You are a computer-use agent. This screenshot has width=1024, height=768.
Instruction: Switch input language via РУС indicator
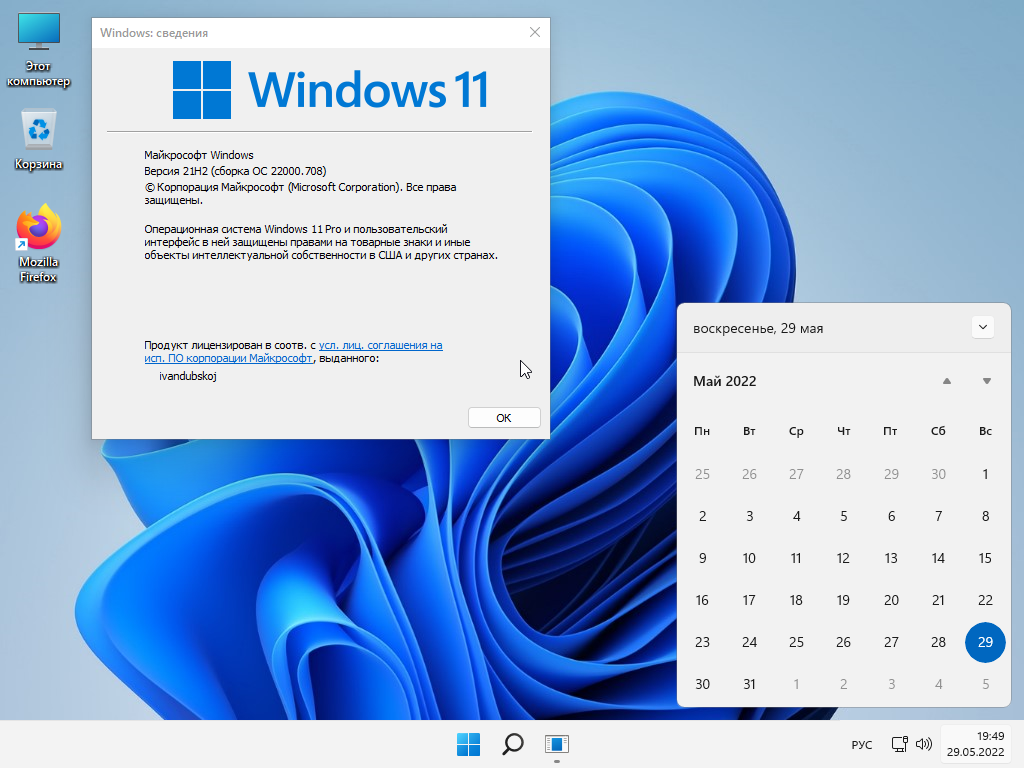click(861, 745)
